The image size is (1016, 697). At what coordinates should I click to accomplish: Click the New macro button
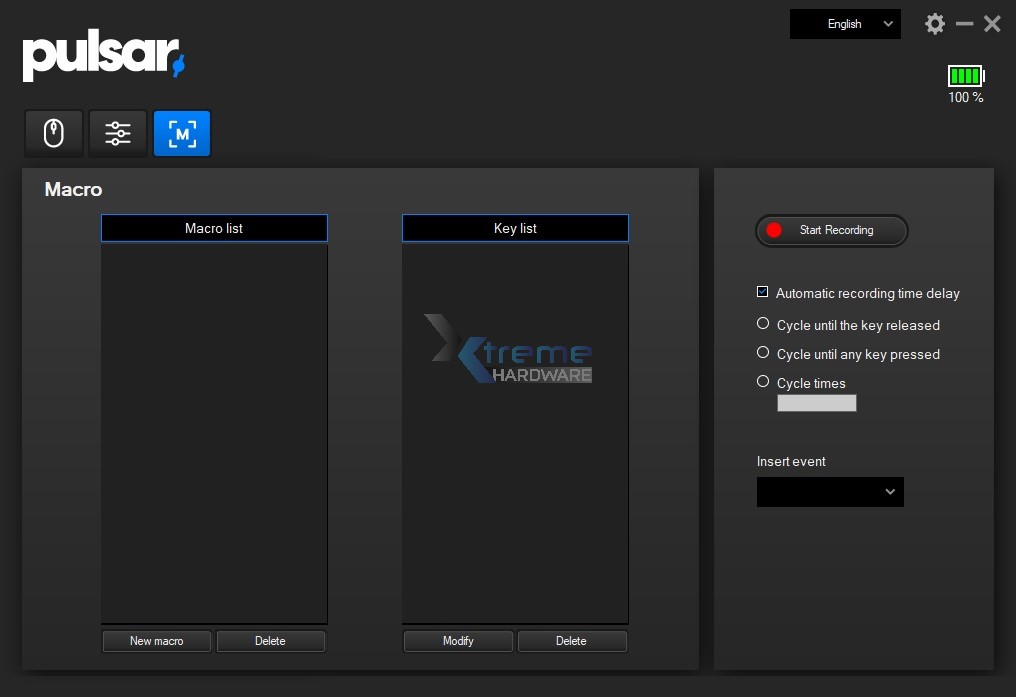pyautogui.click(x=157, y=641)
